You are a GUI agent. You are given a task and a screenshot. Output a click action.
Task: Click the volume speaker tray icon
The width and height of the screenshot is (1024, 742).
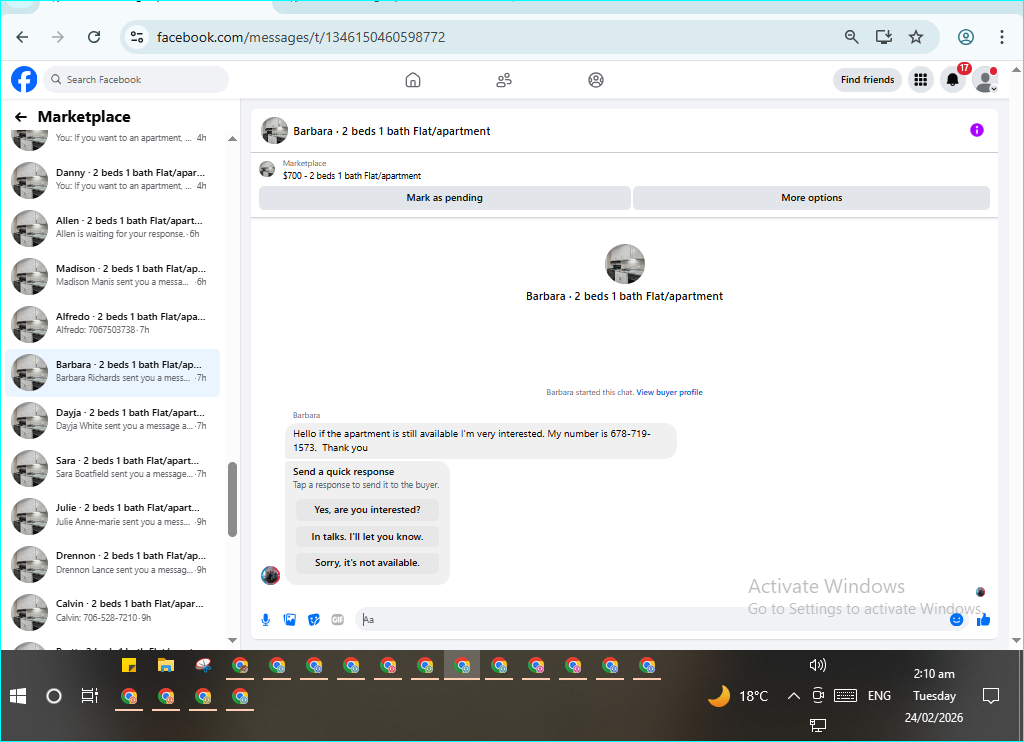(818, 665)
